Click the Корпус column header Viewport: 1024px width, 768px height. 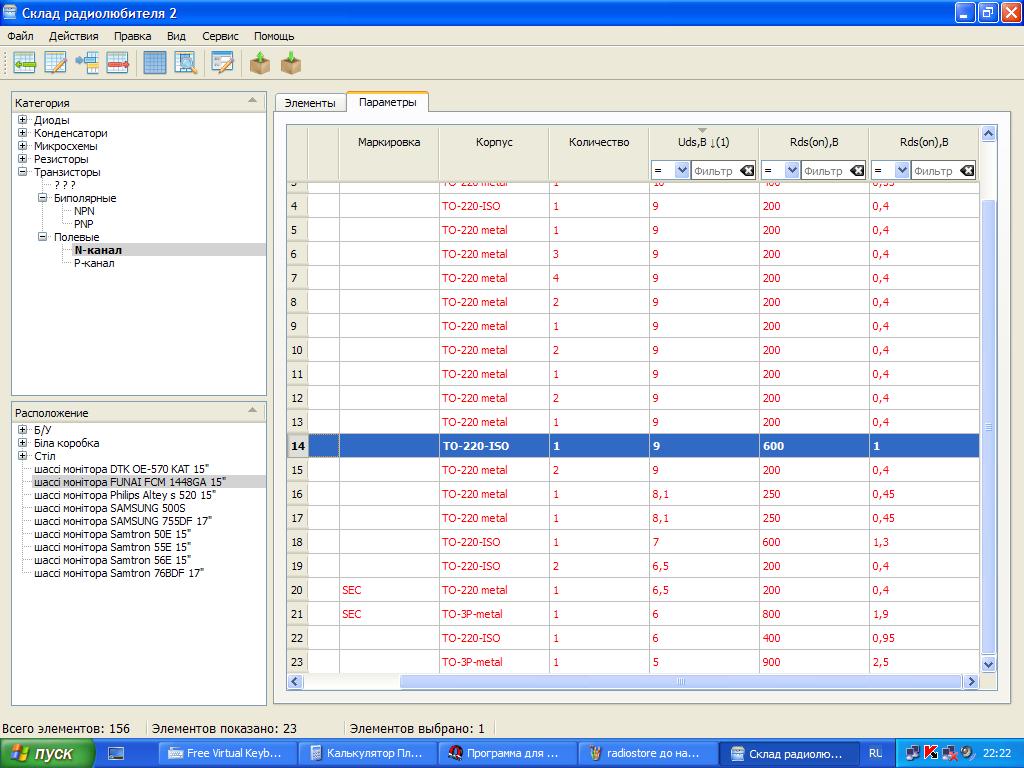click(494, 142)
